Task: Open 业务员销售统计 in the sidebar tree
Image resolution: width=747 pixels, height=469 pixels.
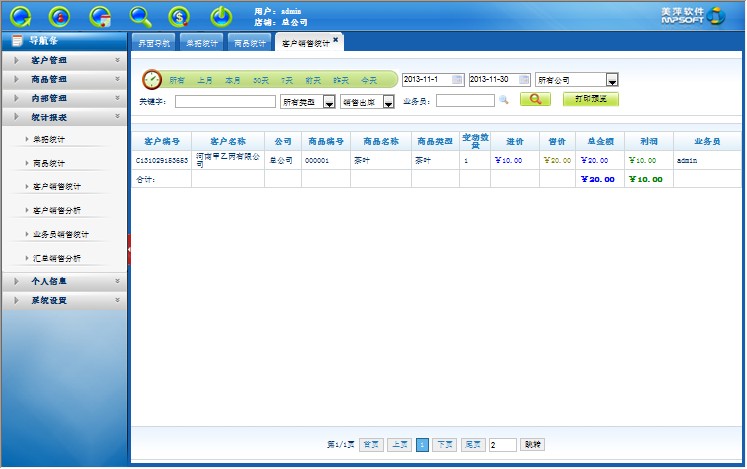Action: pos(61,234)
